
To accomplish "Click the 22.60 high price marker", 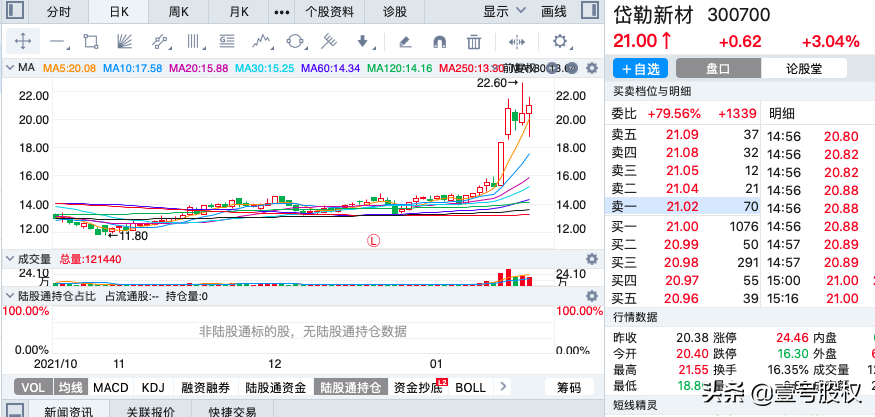I will point(498,83).
